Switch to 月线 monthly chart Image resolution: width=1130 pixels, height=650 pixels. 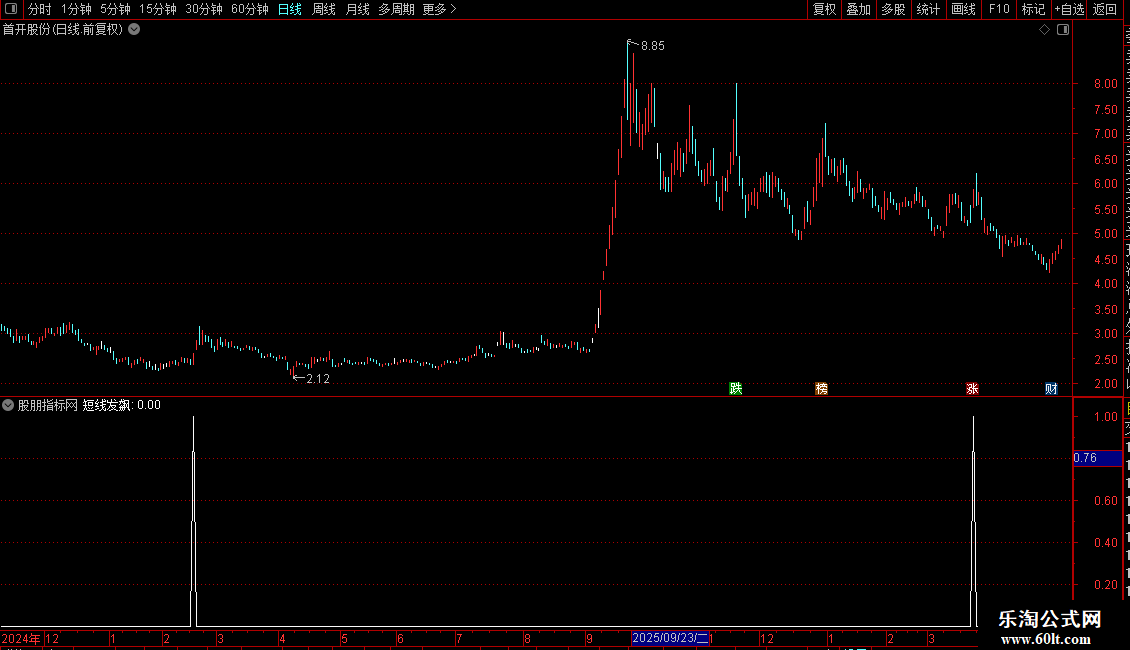[x=357, y=9]
